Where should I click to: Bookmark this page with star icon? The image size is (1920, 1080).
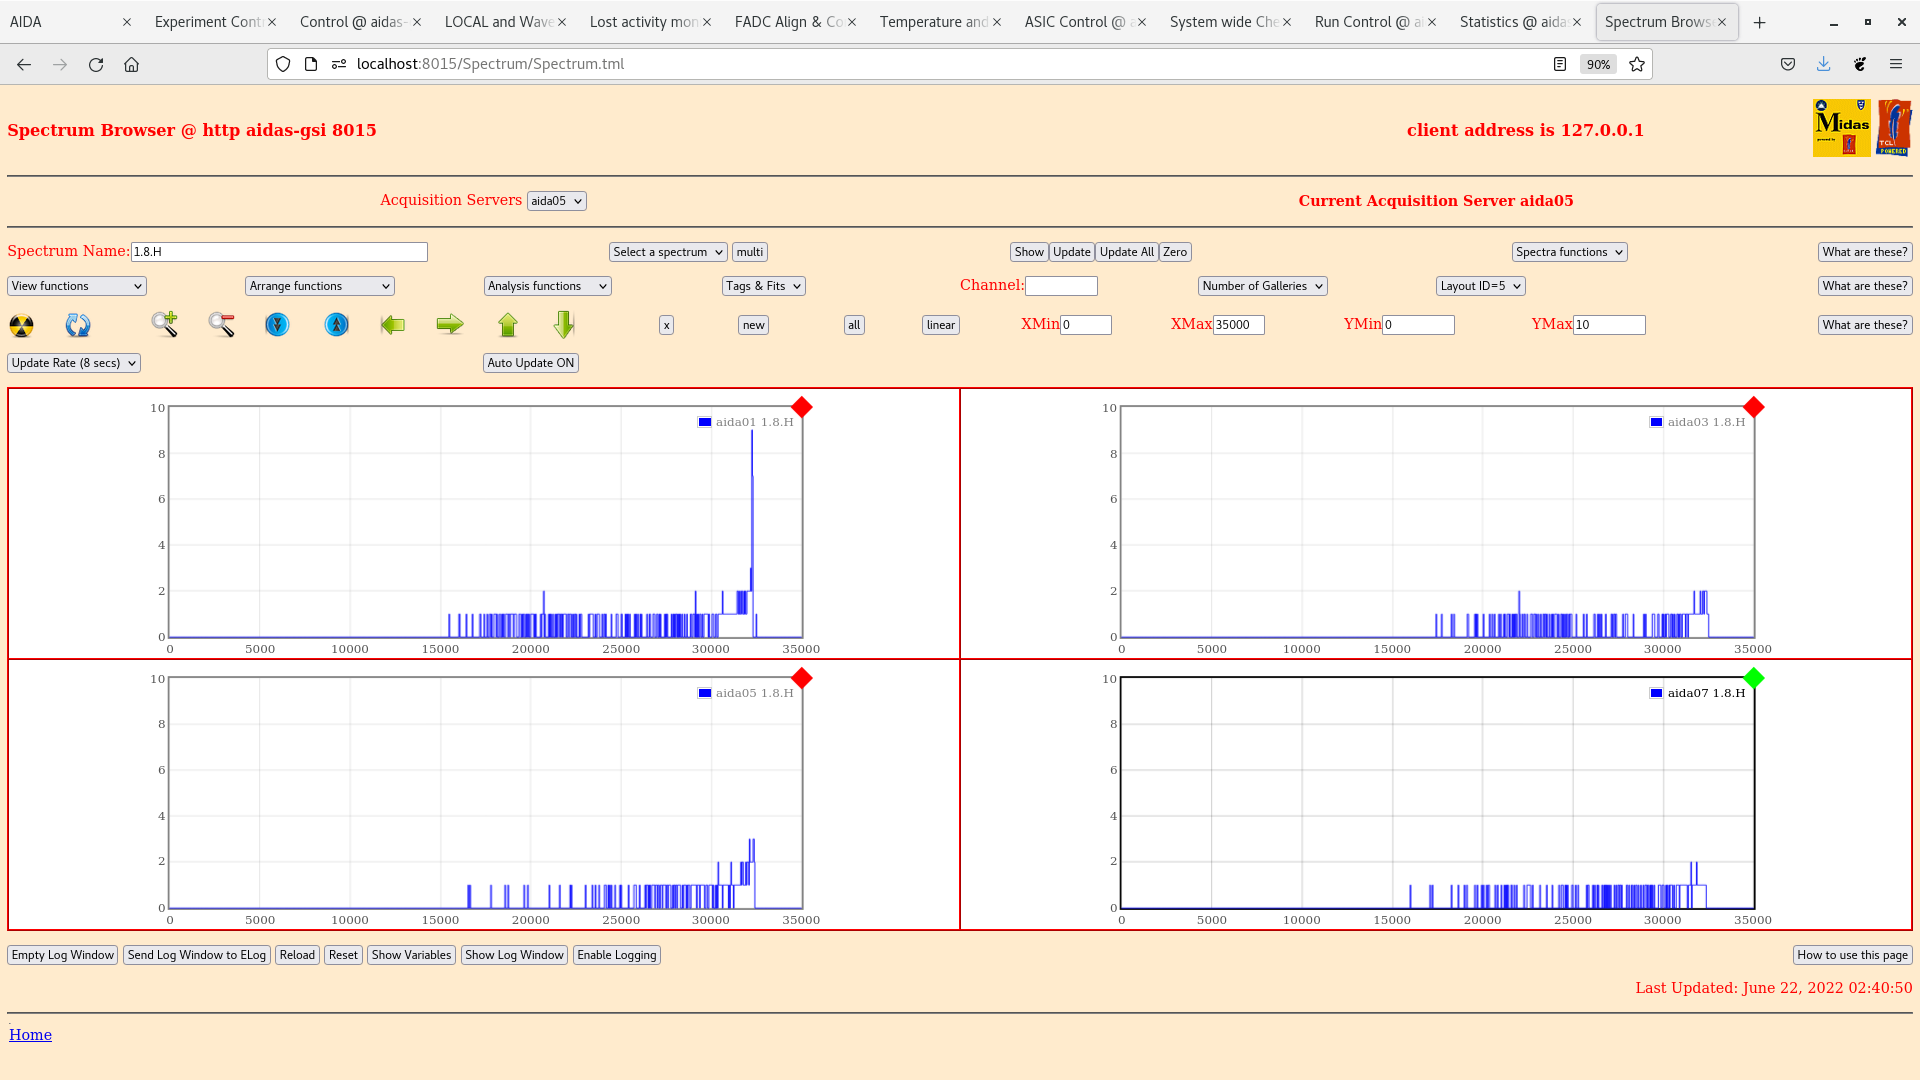[x=1637, y=64]
